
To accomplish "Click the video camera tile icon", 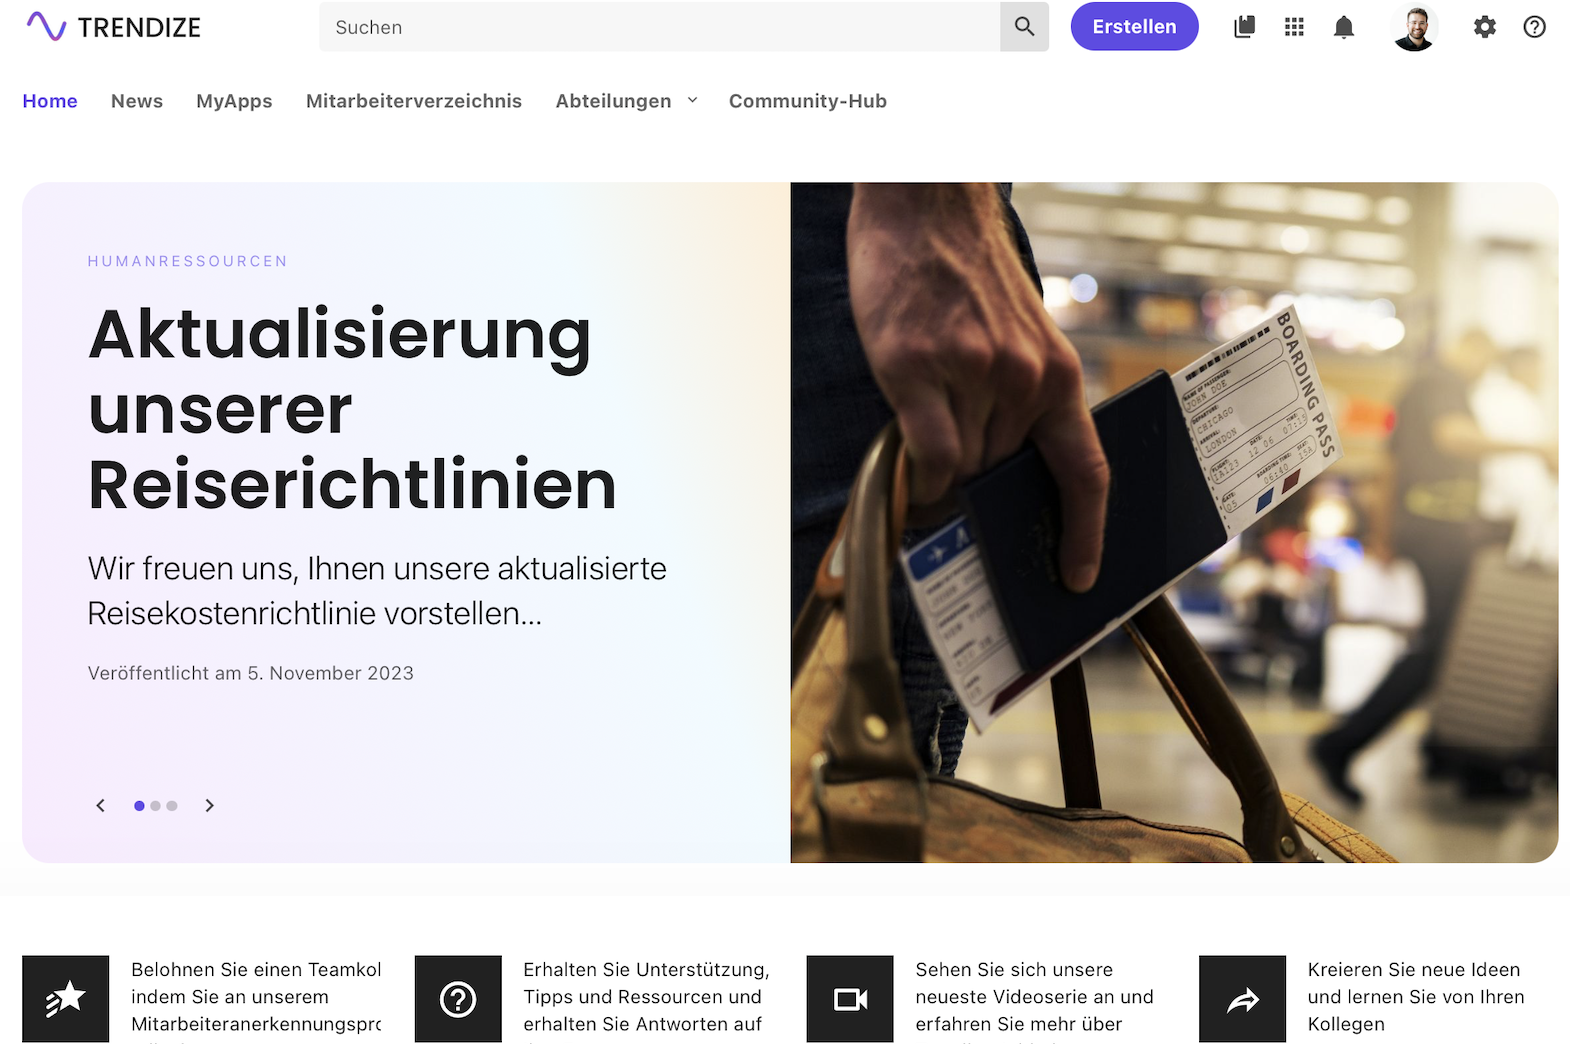I will 850,999.
